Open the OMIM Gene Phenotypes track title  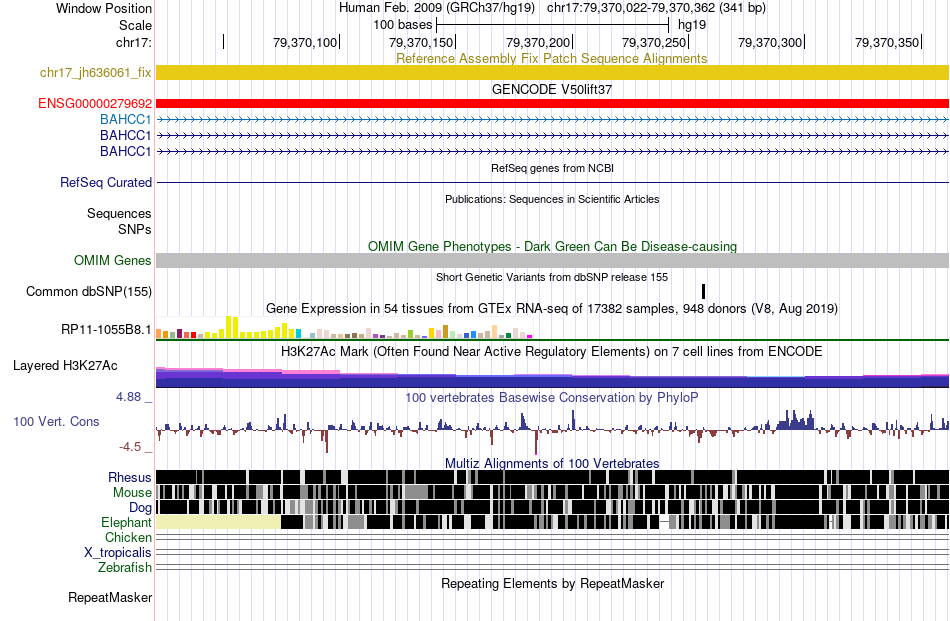pyautogui.click(x=552, y=247)
